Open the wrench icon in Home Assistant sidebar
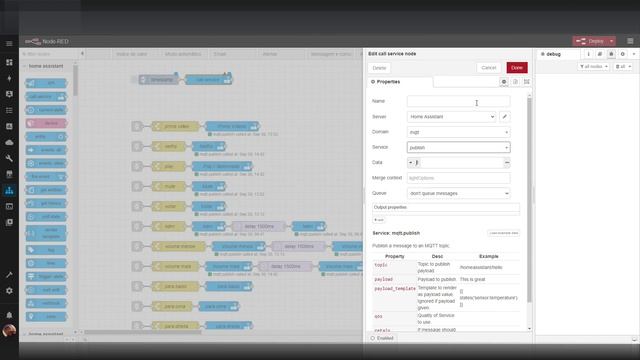 9,158
